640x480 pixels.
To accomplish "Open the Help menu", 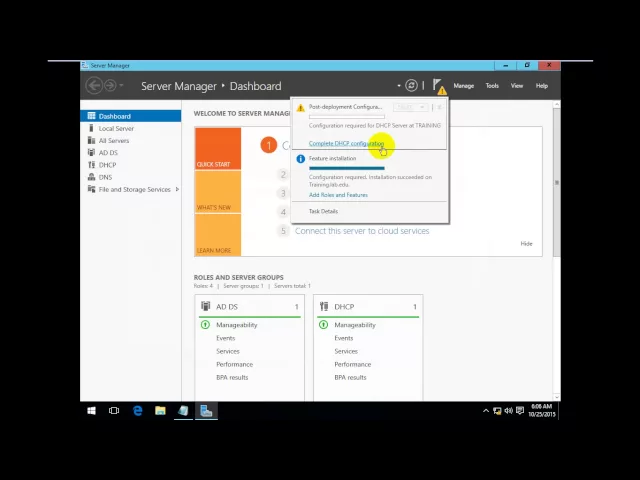I will click(x=542, y=86).
